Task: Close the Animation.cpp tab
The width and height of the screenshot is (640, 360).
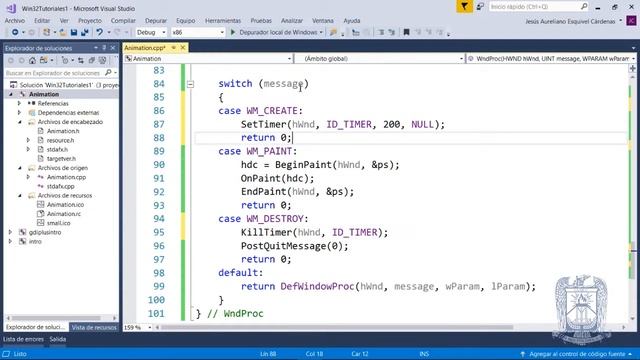Action: (x=183, y=48)
